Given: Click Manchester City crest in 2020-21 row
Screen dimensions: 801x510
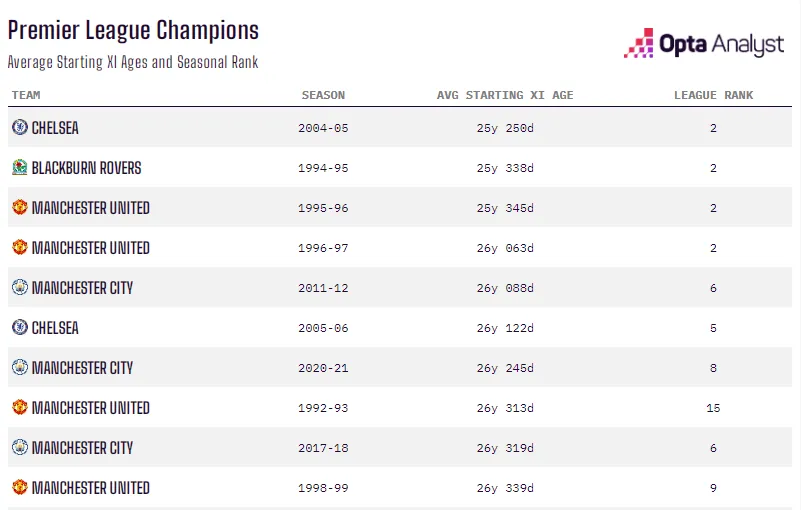Looking at the screenshot, I should (19, 368).
